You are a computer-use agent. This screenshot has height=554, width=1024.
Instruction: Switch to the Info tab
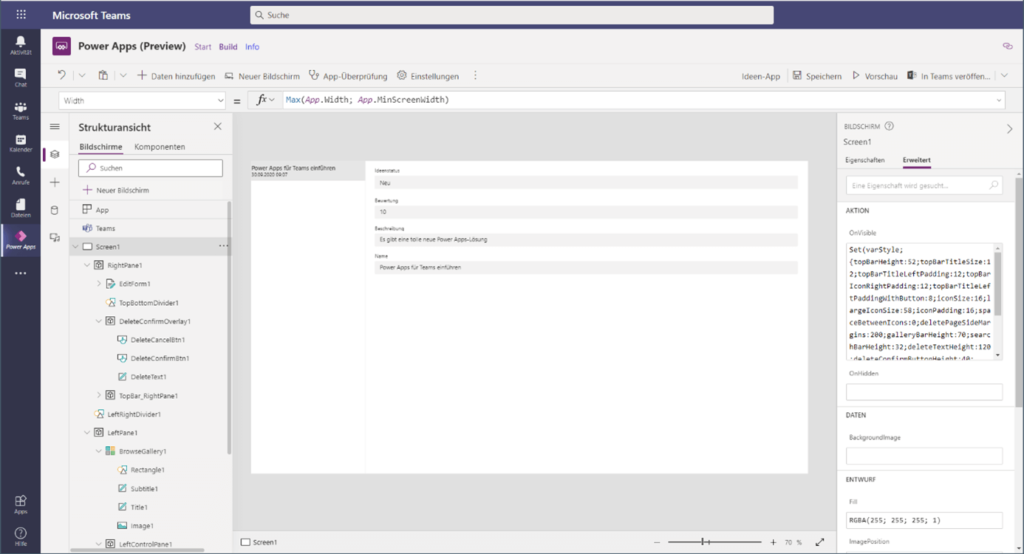(x=252, y=47)
